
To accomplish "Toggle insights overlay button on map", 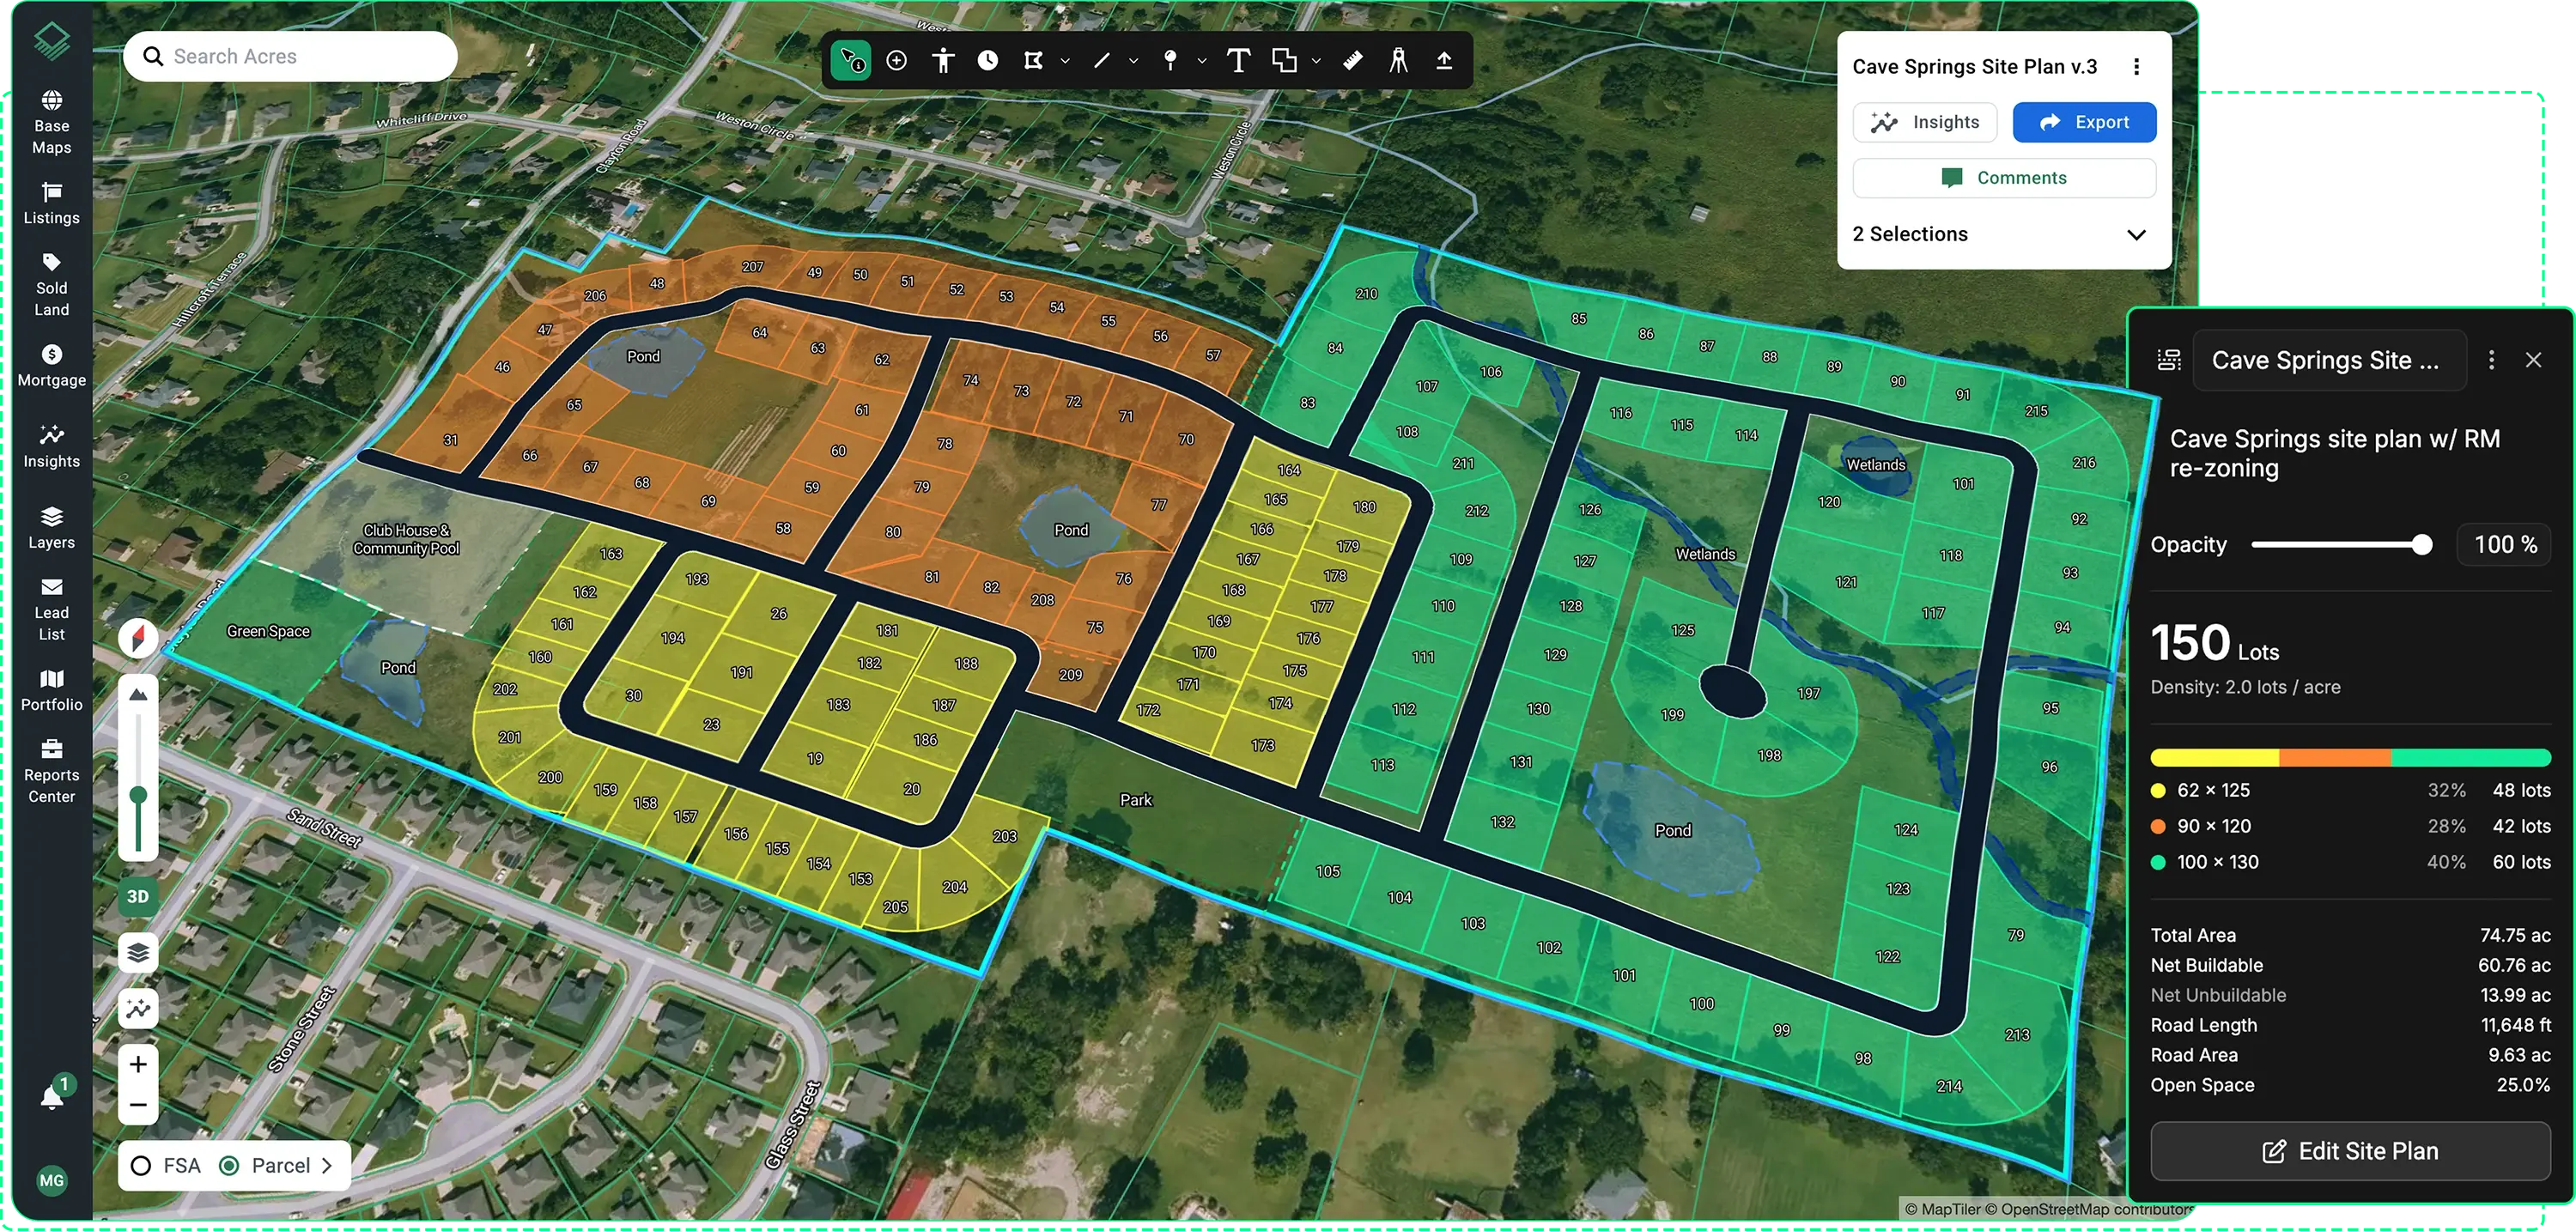I will click(x=138, y=1008).
